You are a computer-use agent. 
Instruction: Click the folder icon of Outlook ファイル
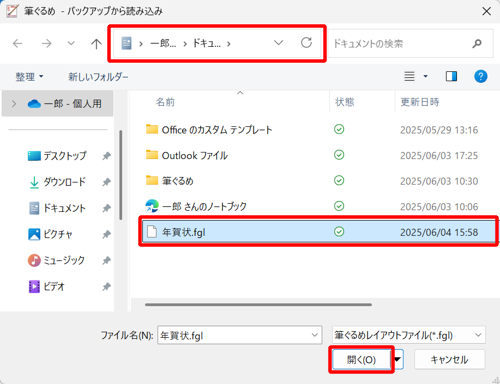(152, 155)
